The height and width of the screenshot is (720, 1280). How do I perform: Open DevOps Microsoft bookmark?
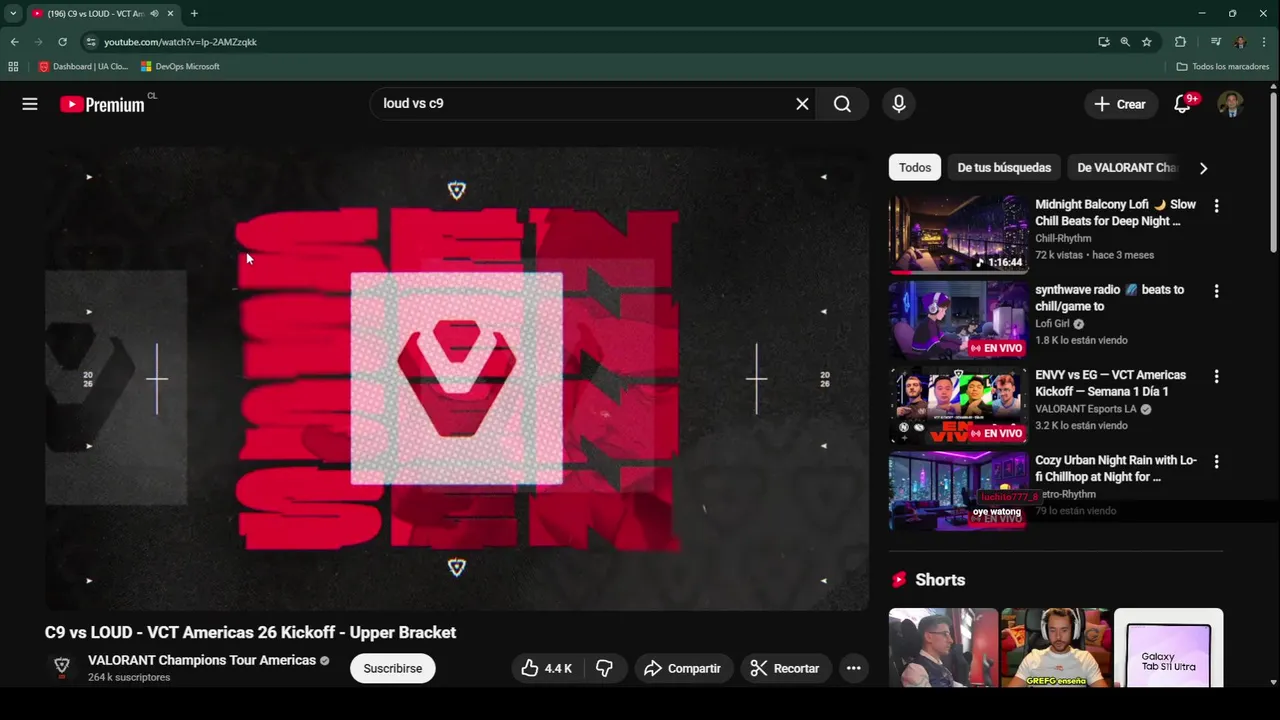tap(180, 67)
